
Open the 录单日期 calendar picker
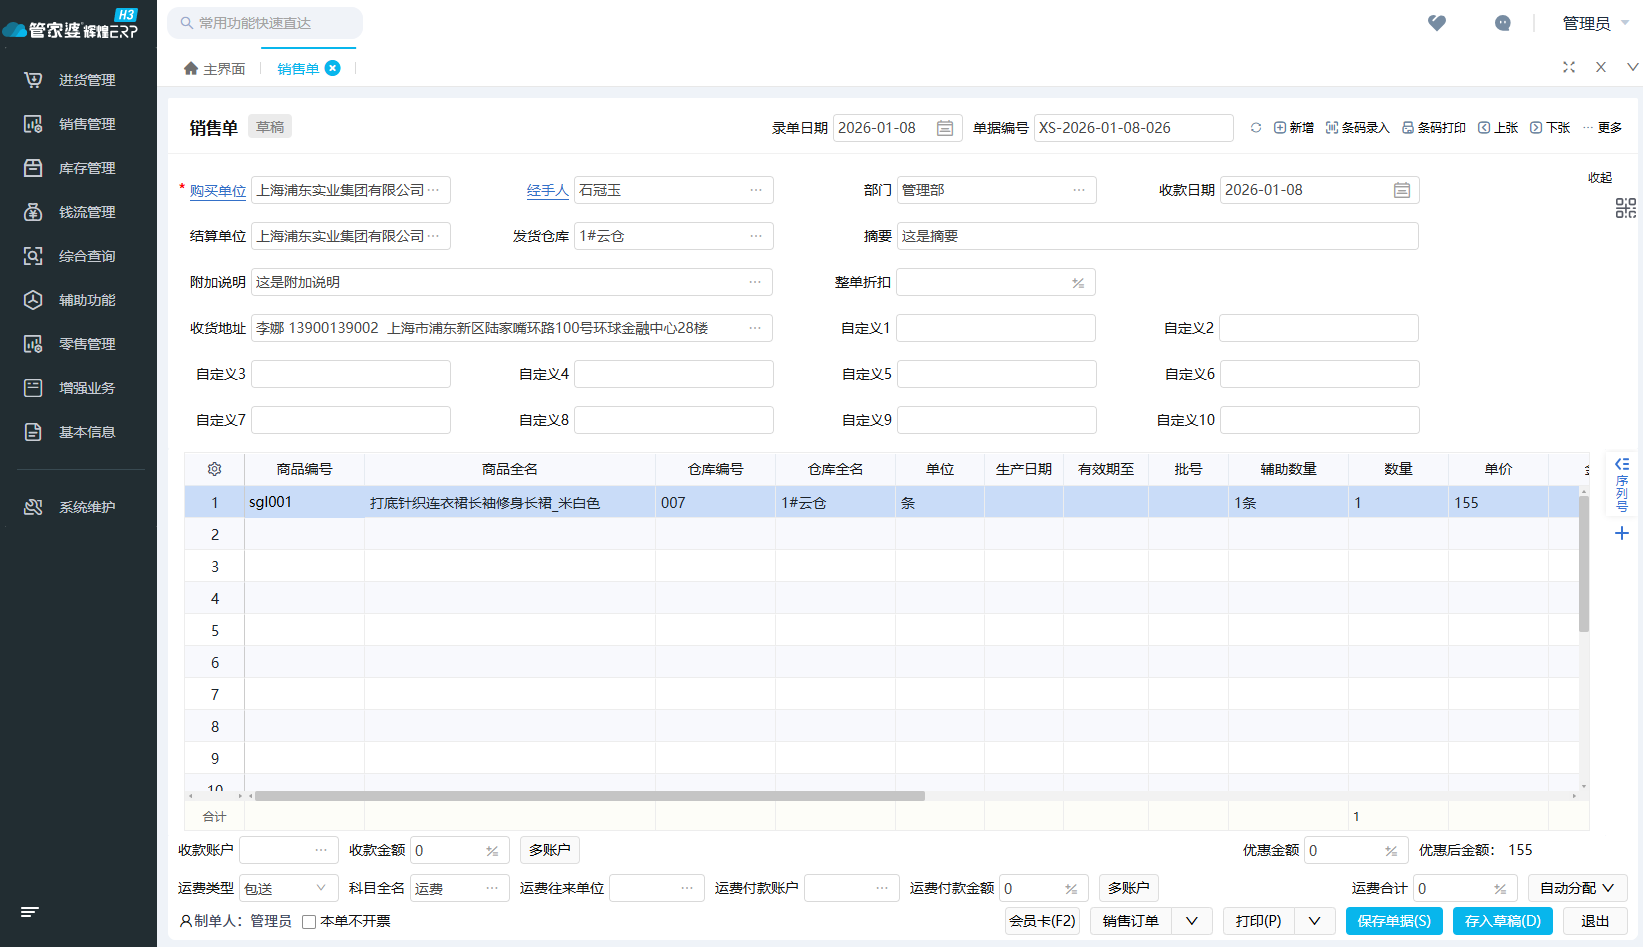(945, 128)
